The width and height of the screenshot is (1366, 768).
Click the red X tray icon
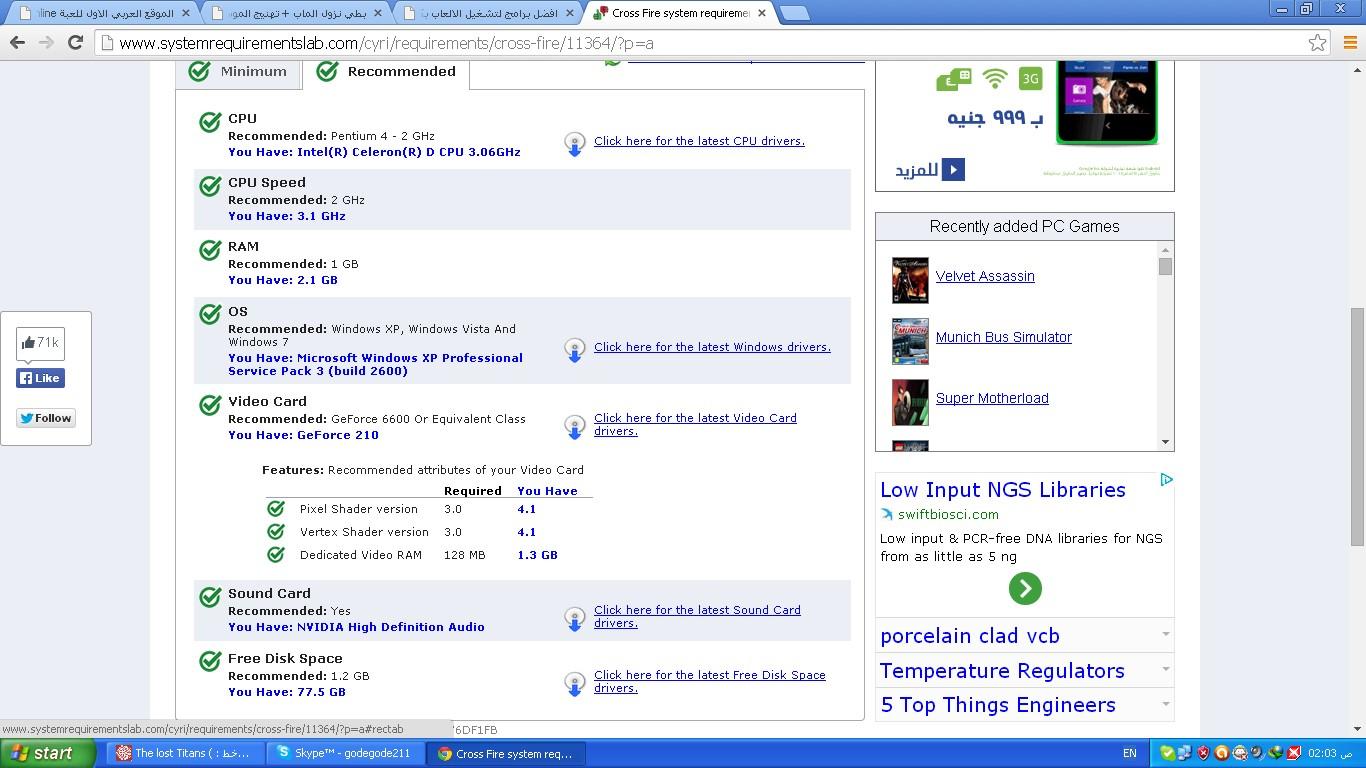(1293, 753)
